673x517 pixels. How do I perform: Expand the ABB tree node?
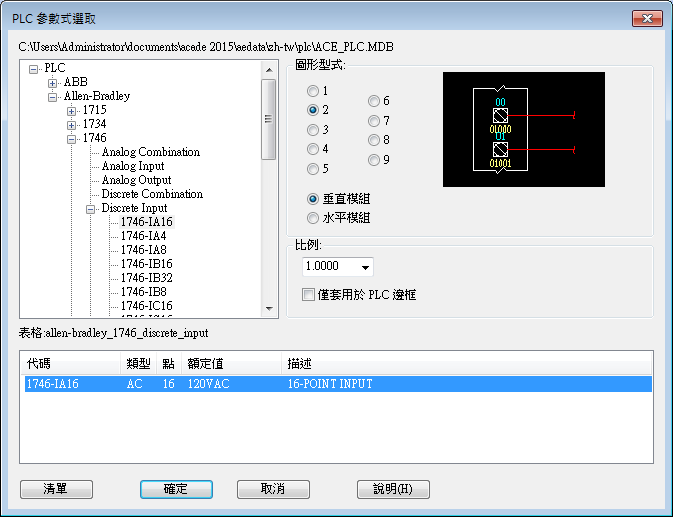tap(52, 83)
